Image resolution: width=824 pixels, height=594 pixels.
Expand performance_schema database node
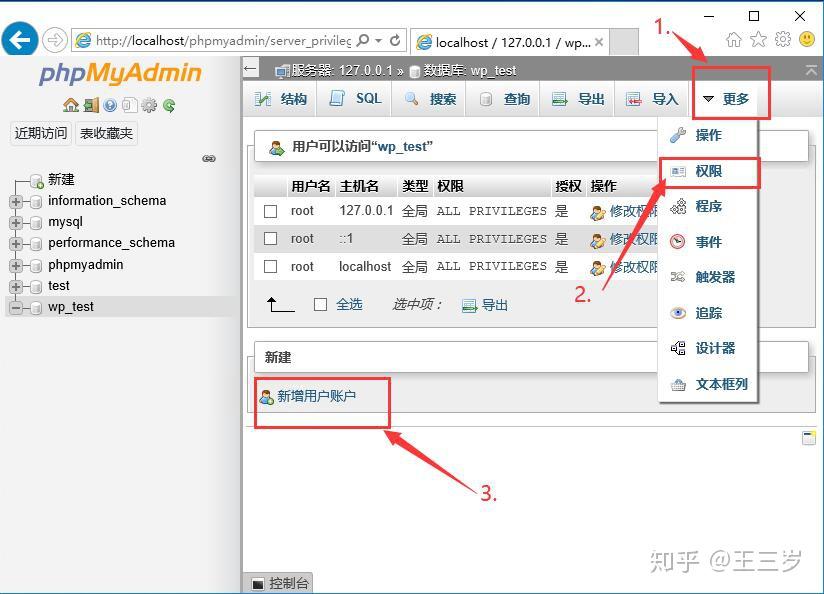click(15, 244)
